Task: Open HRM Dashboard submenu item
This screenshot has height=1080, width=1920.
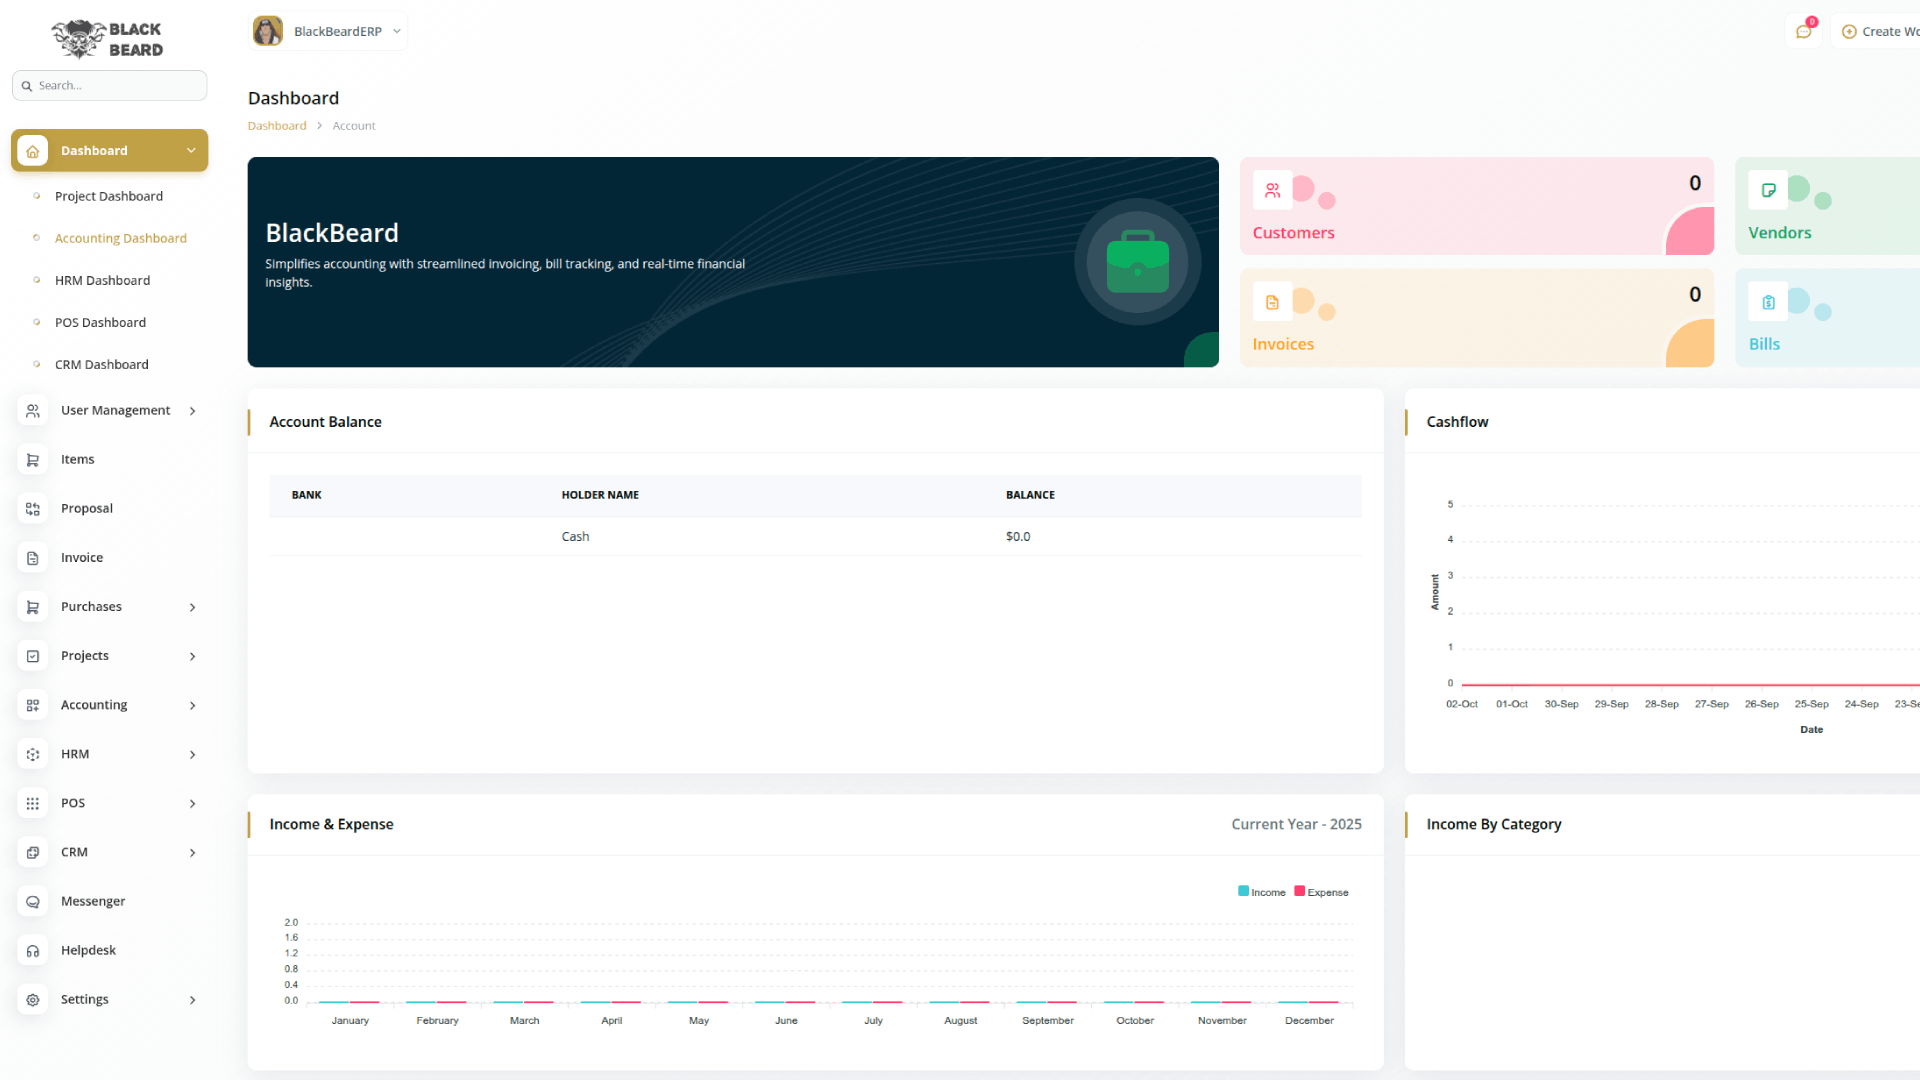Action: tap(102, 280)
